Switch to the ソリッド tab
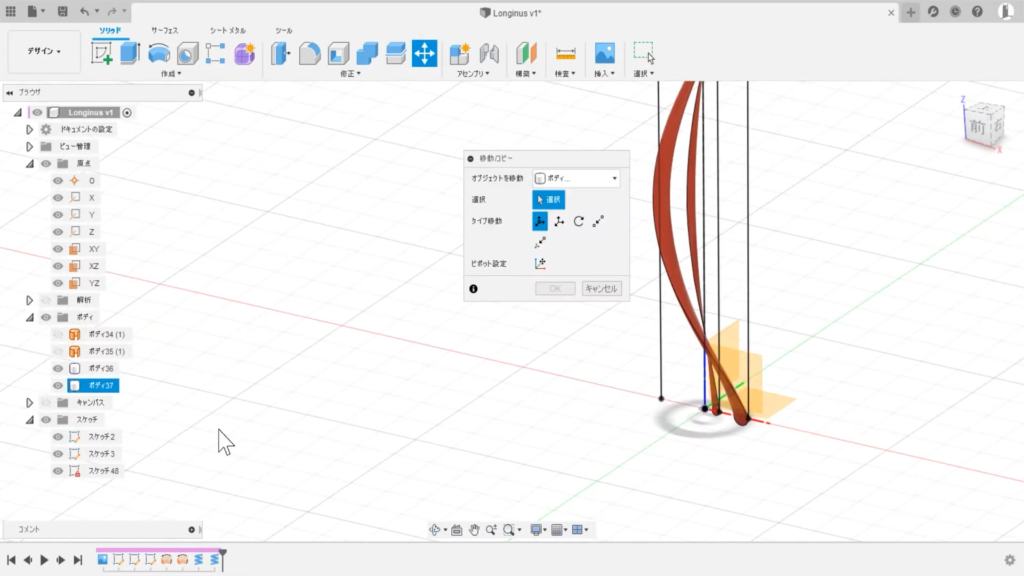 pyautogui.click(x=110, y=31)
